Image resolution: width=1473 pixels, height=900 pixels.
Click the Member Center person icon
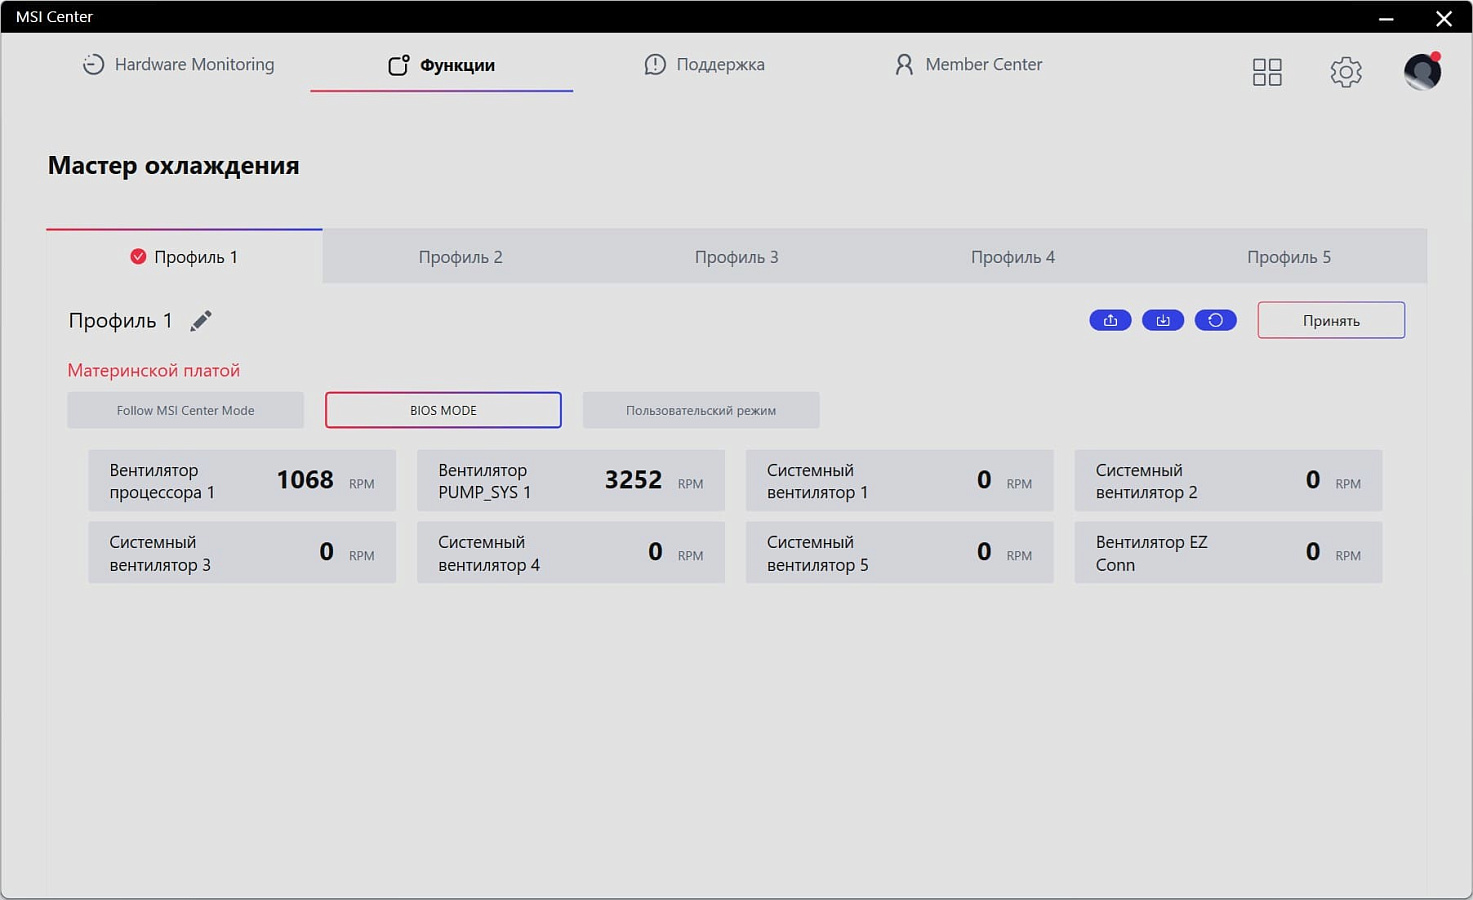pyautogui.click(x=904, y=65)
